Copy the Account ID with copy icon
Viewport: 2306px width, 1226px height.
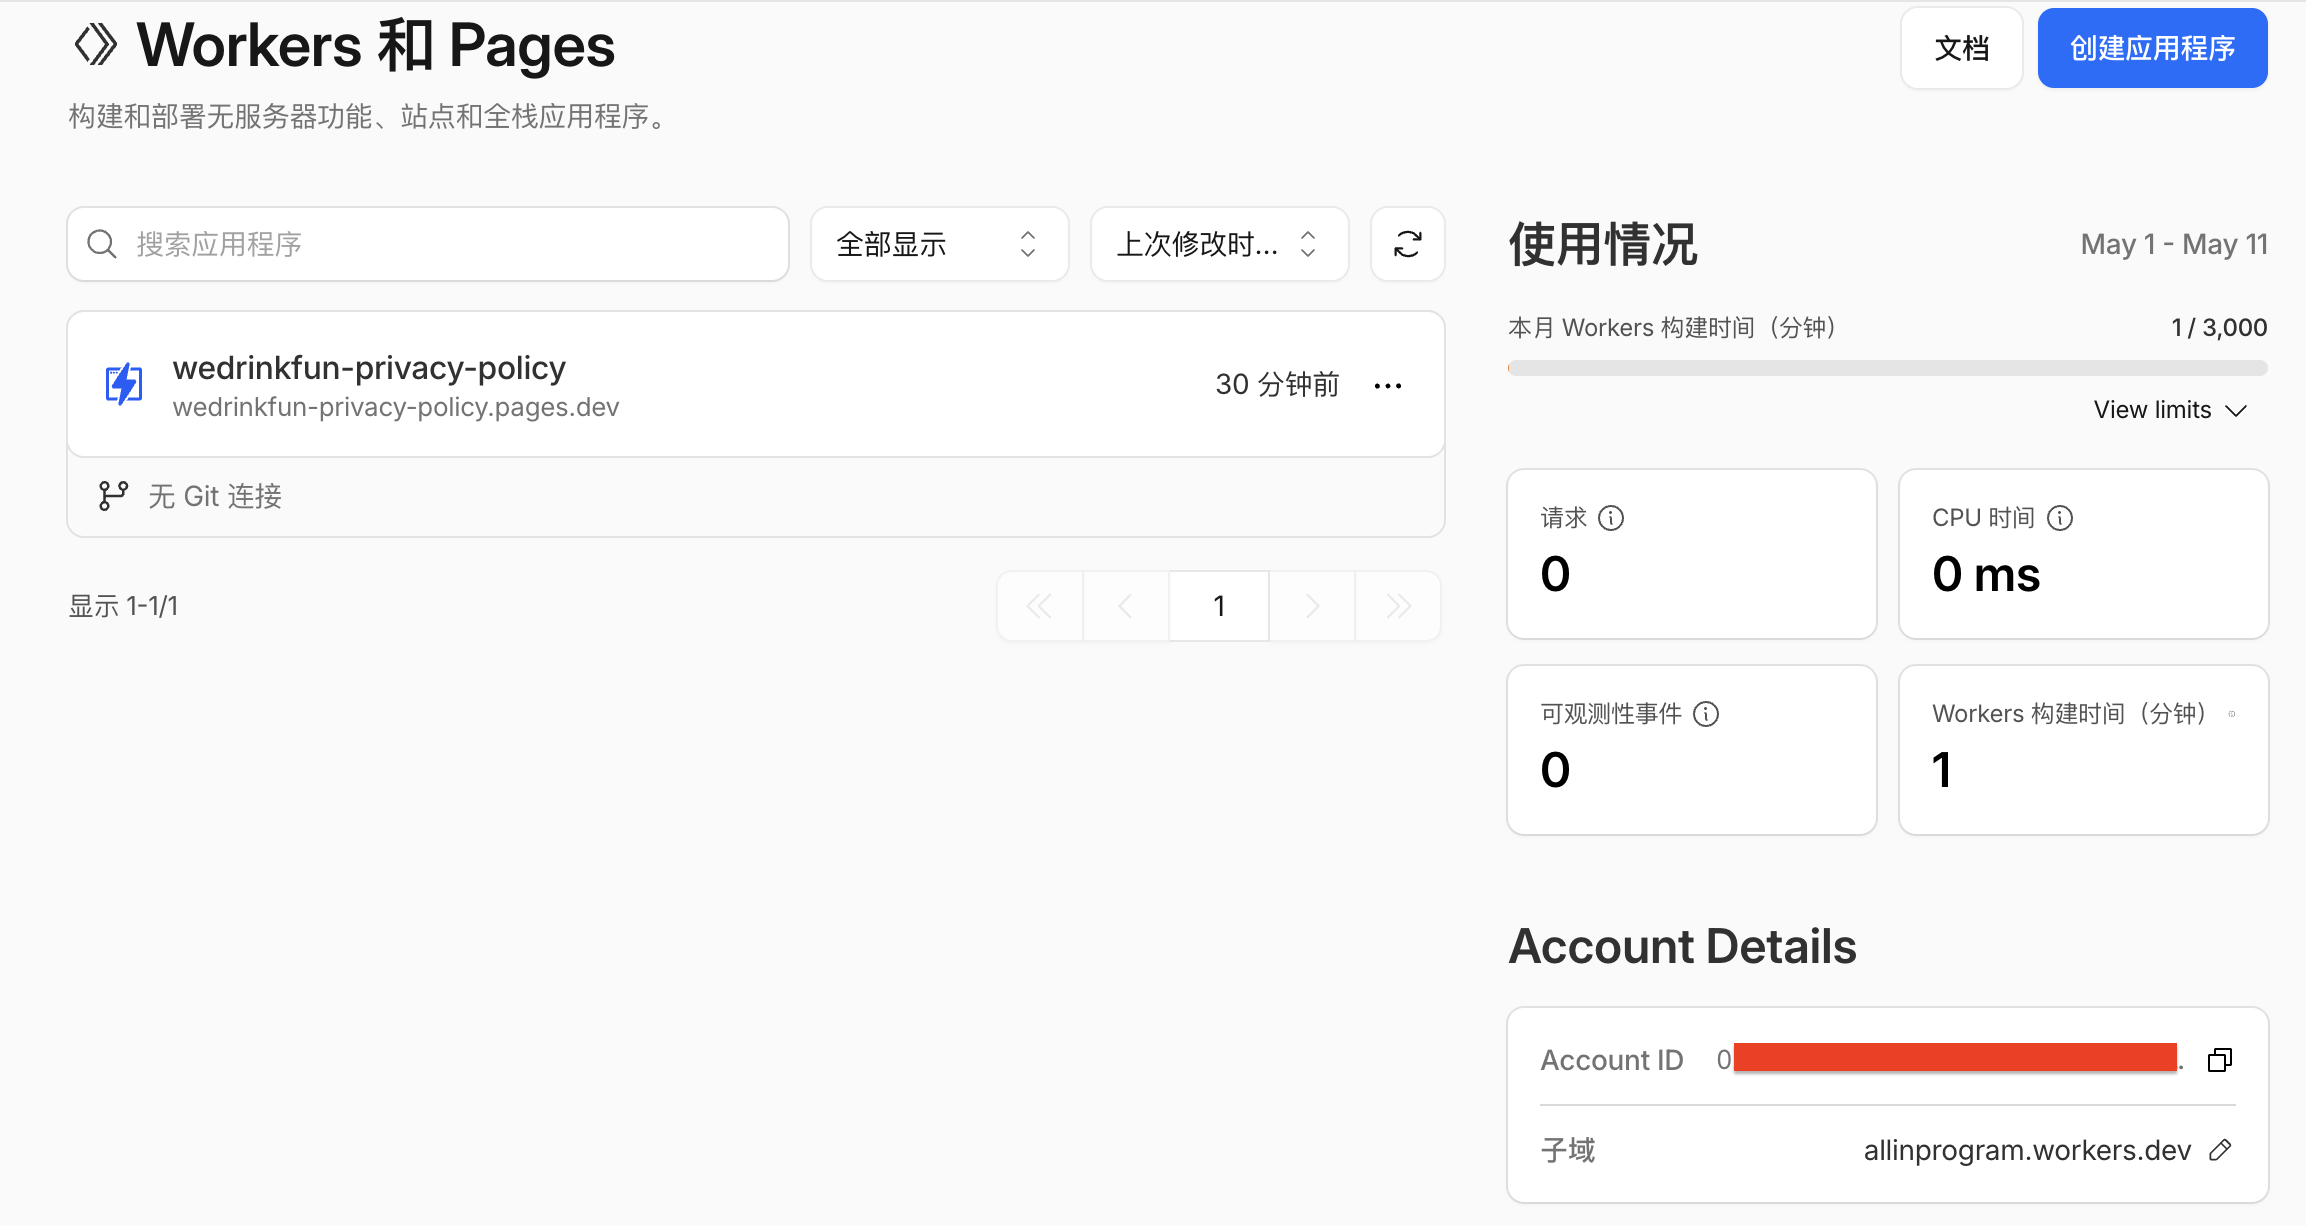2220,1060
